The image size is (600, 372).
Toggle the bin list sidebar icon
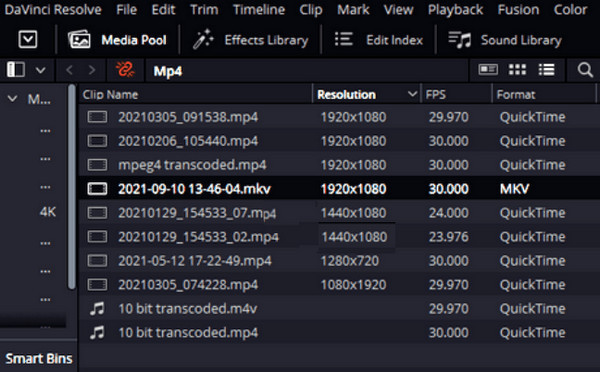16,70
